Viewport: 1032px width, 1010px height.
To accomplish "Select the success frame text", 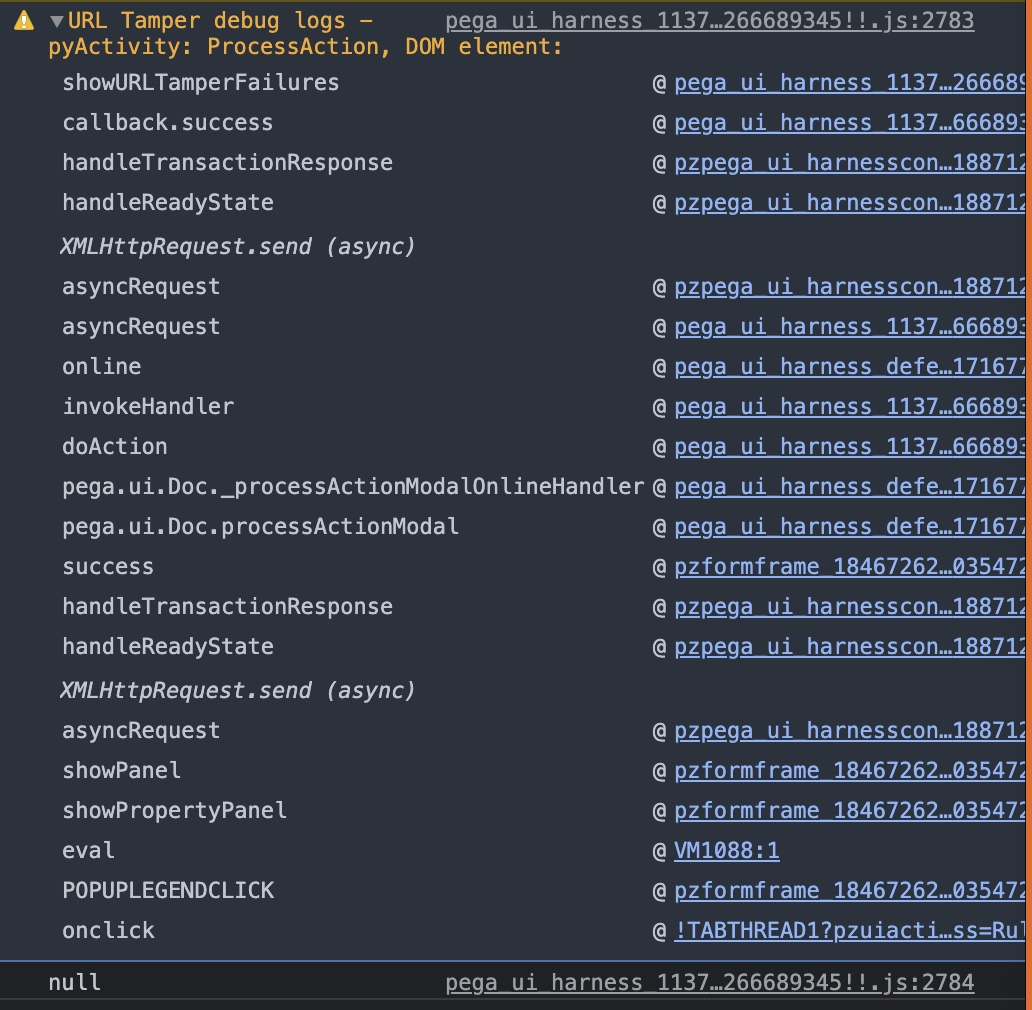I will click(x=108, y=567).
